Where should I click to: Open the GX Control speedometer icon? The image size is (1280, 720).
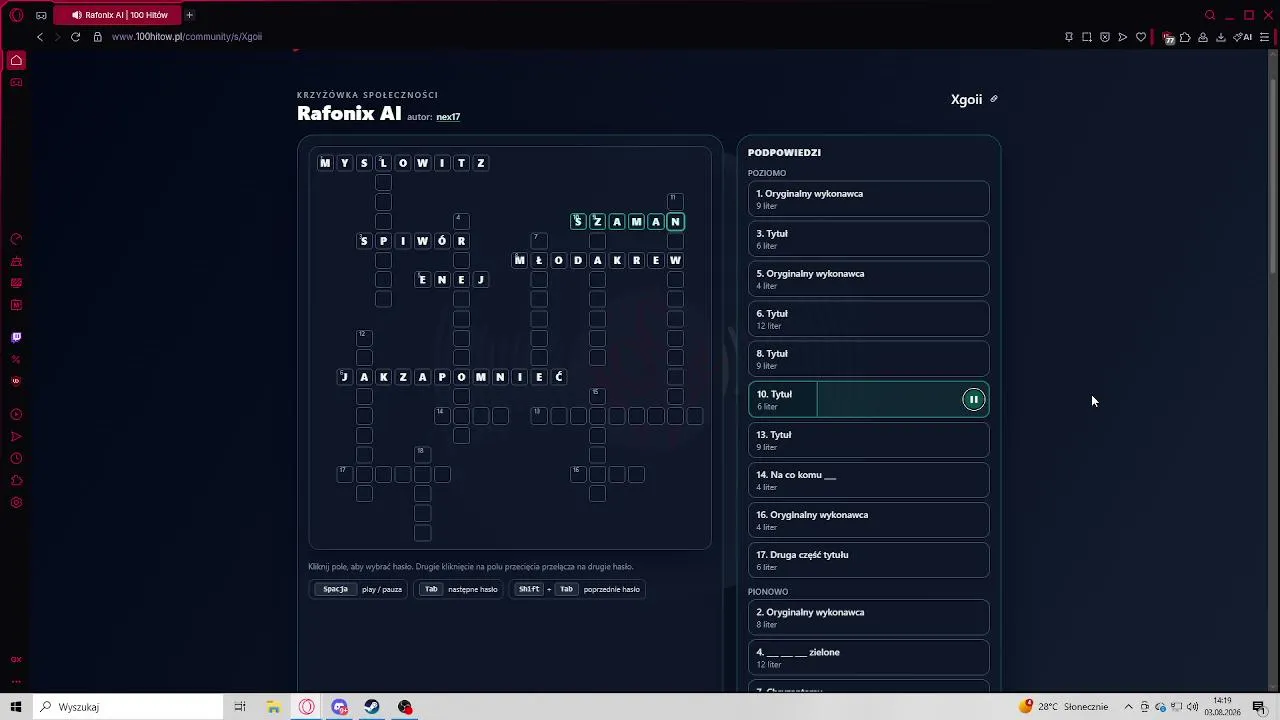coord(16,239)
